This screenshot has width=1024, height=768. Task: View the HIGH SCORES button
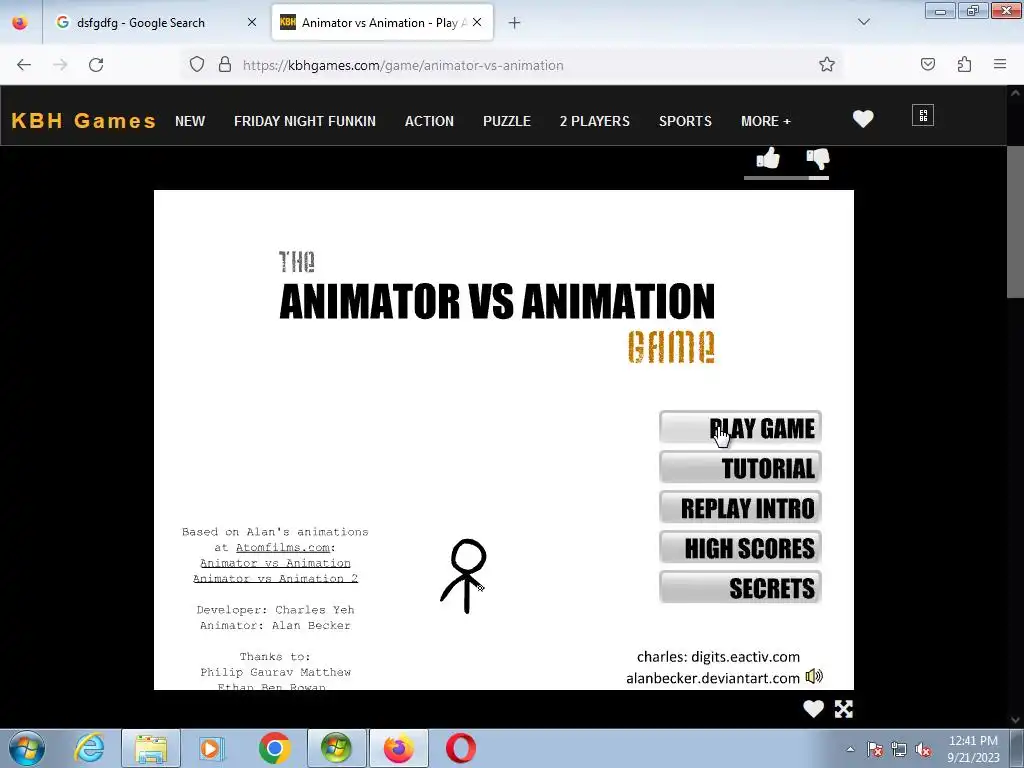[740, 547]
